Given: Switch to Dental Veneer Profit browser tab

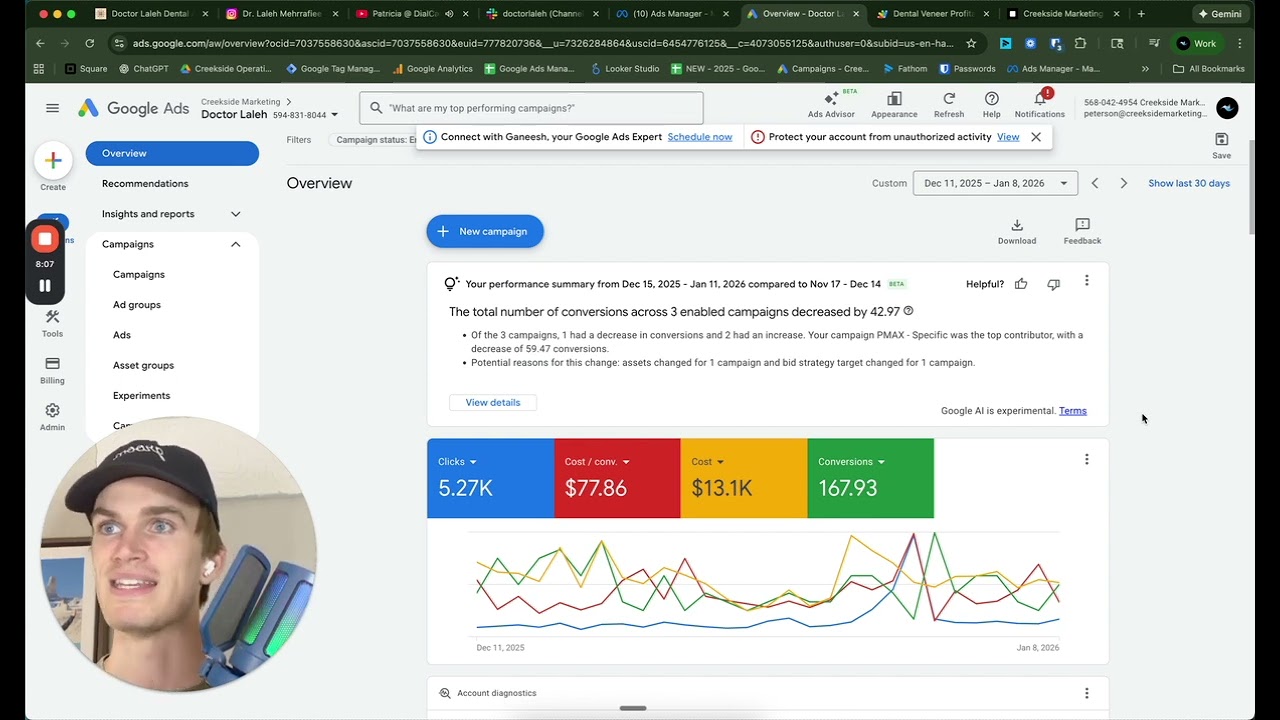Looking at the screenshot, I should [932, 14].
